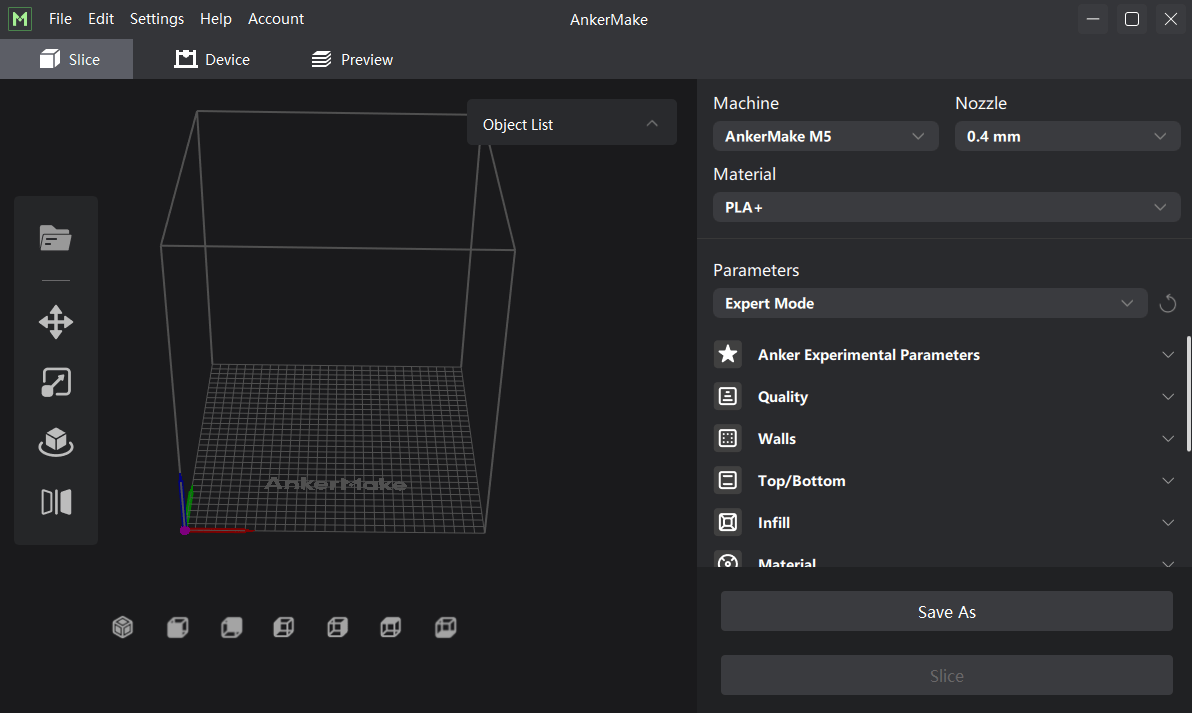Image resolution: width=1192 pixels, height=713 pixels.
Task: Select the Rotate tool icon
Action: click(x=55, y=442)
